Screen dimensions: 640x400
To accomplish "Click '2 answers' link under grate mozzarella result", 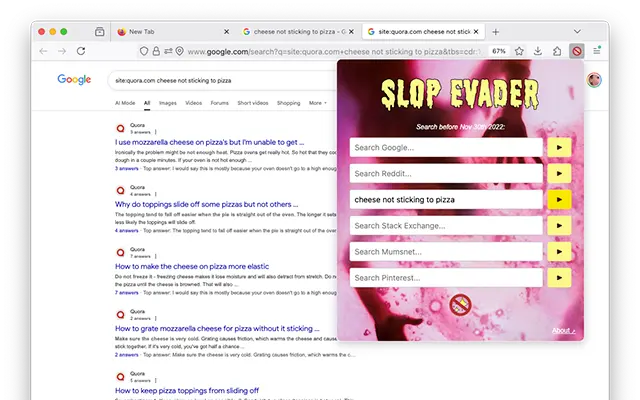I will 127,354.
